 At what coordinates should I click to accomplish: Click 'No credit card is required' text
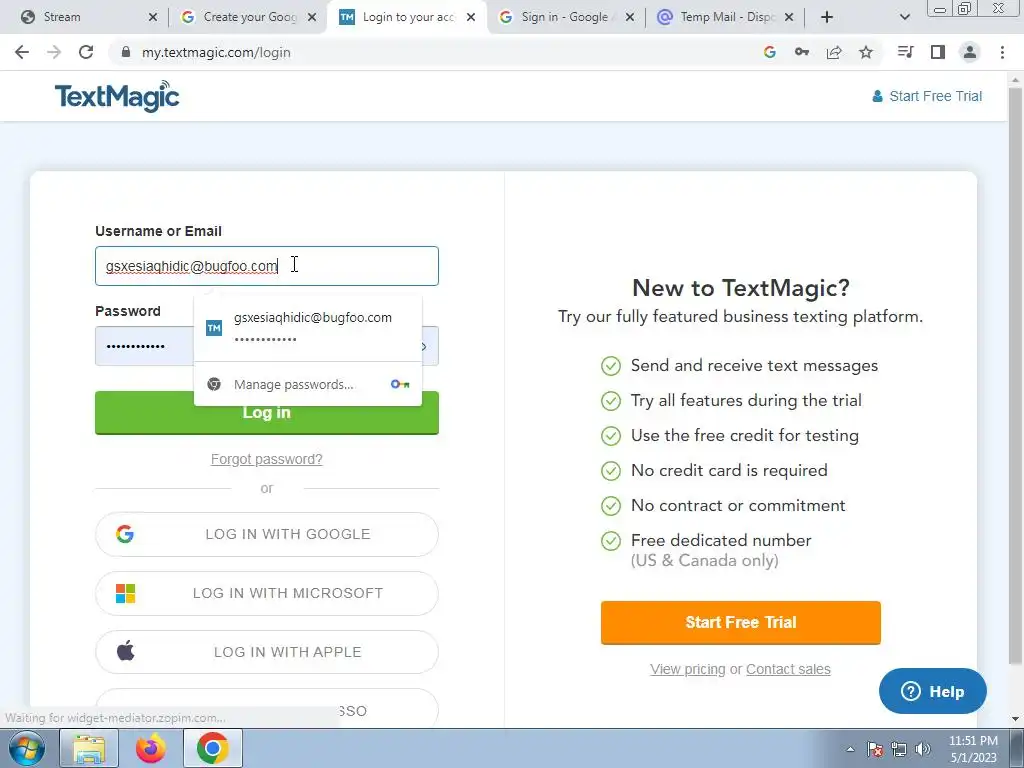(x=729, y=470)
